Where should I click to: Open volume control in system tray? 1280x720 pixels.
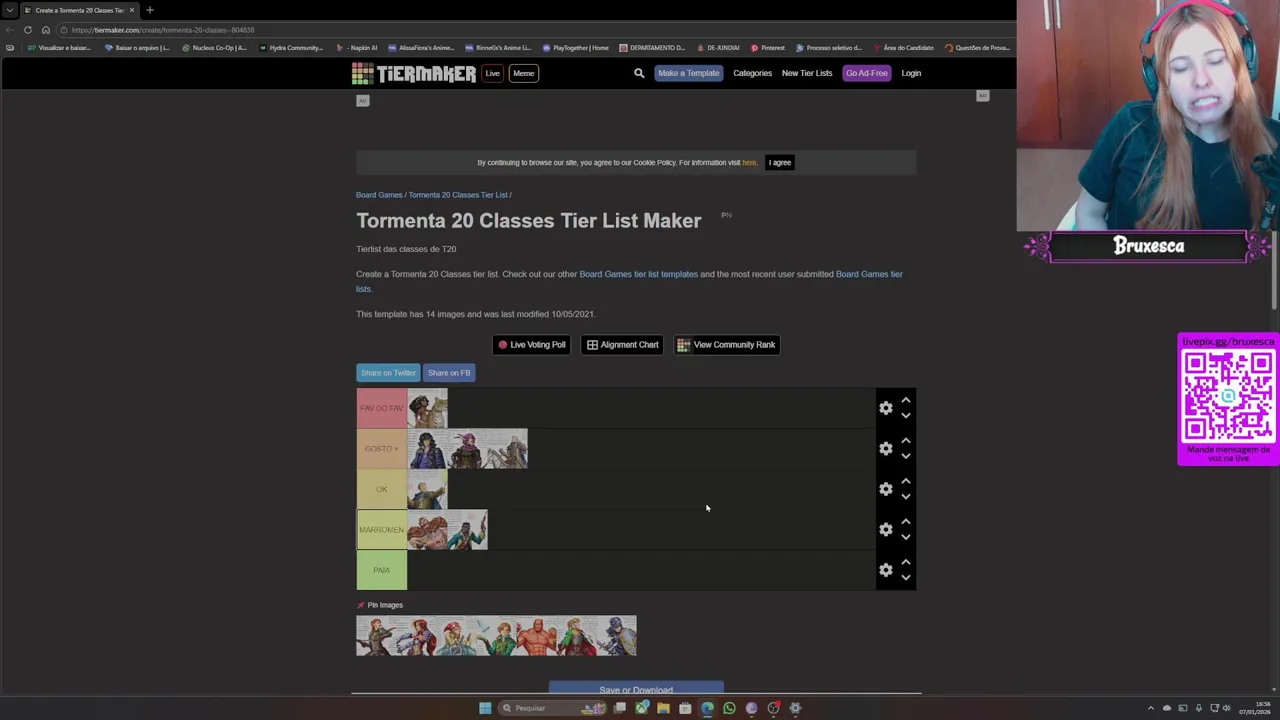[x=1227, y=708]
